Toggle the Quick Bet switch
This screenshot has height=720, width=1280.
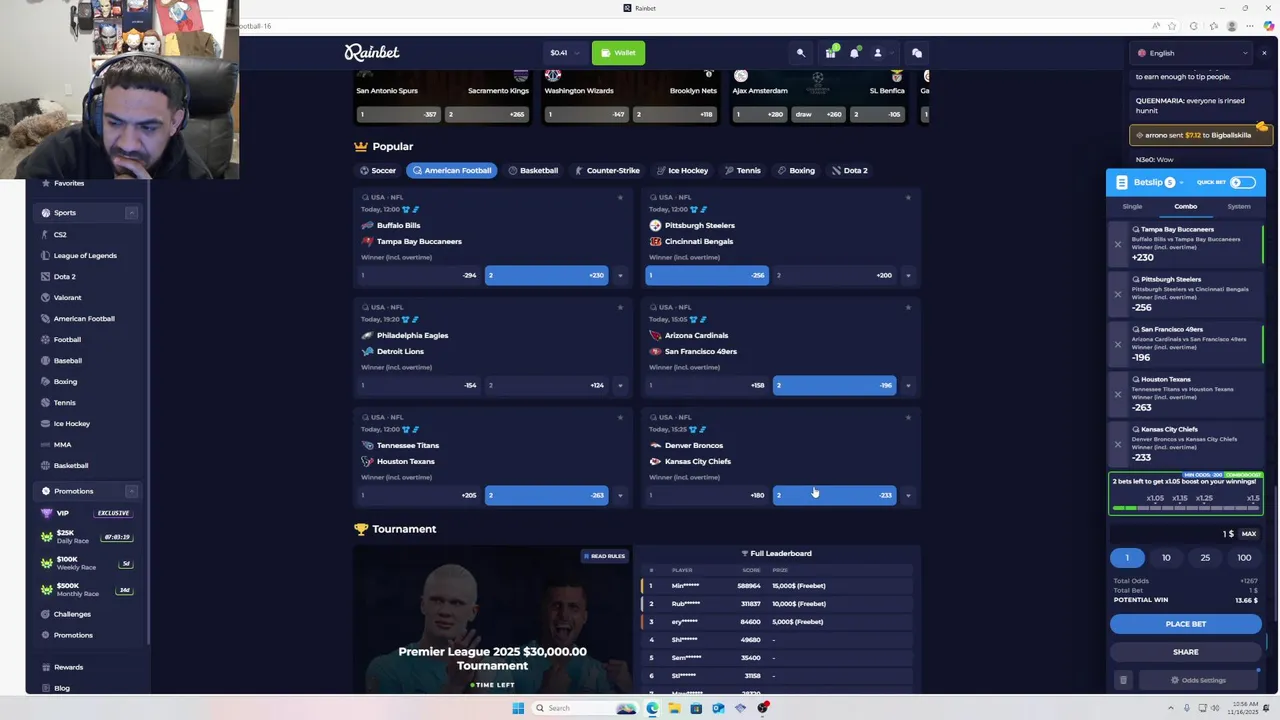coord(1242,182)
